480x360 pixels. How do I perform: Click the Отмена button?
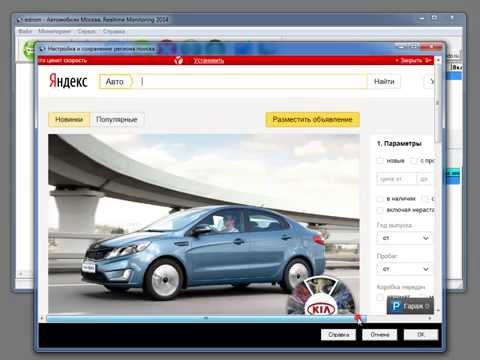click(380, 334)
